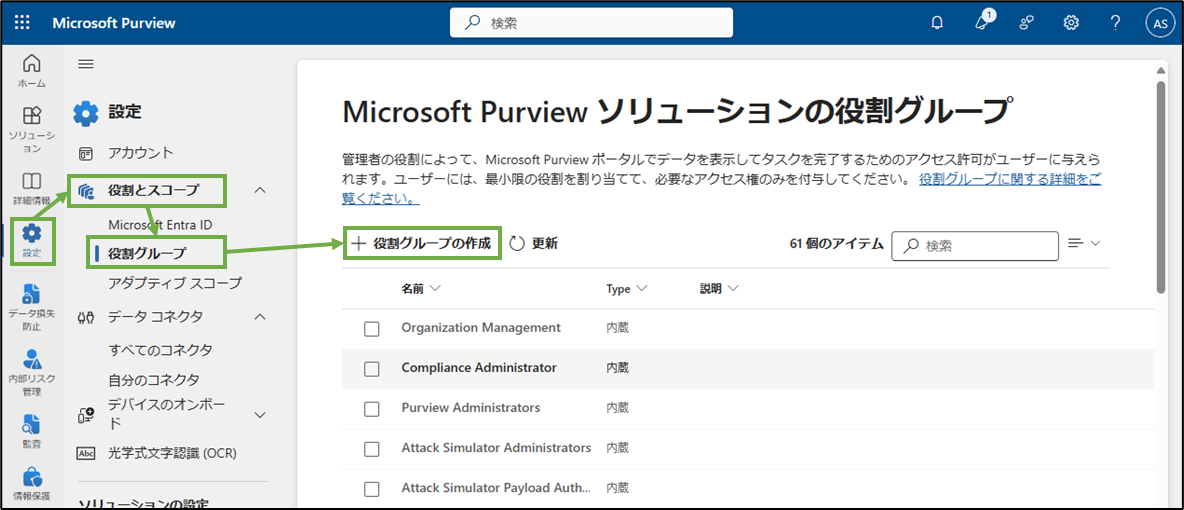Click the データ コネクタ plug icon

pyautogui.click(x=86, y=318)
